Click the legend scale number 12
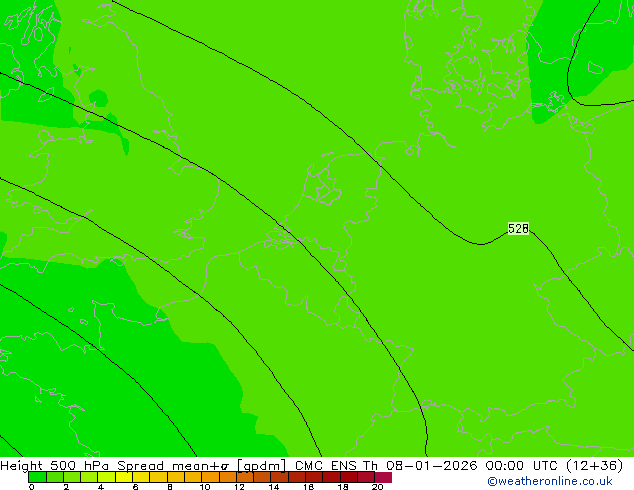This screenshot has width=634, height=490. (x=239, y=487)
